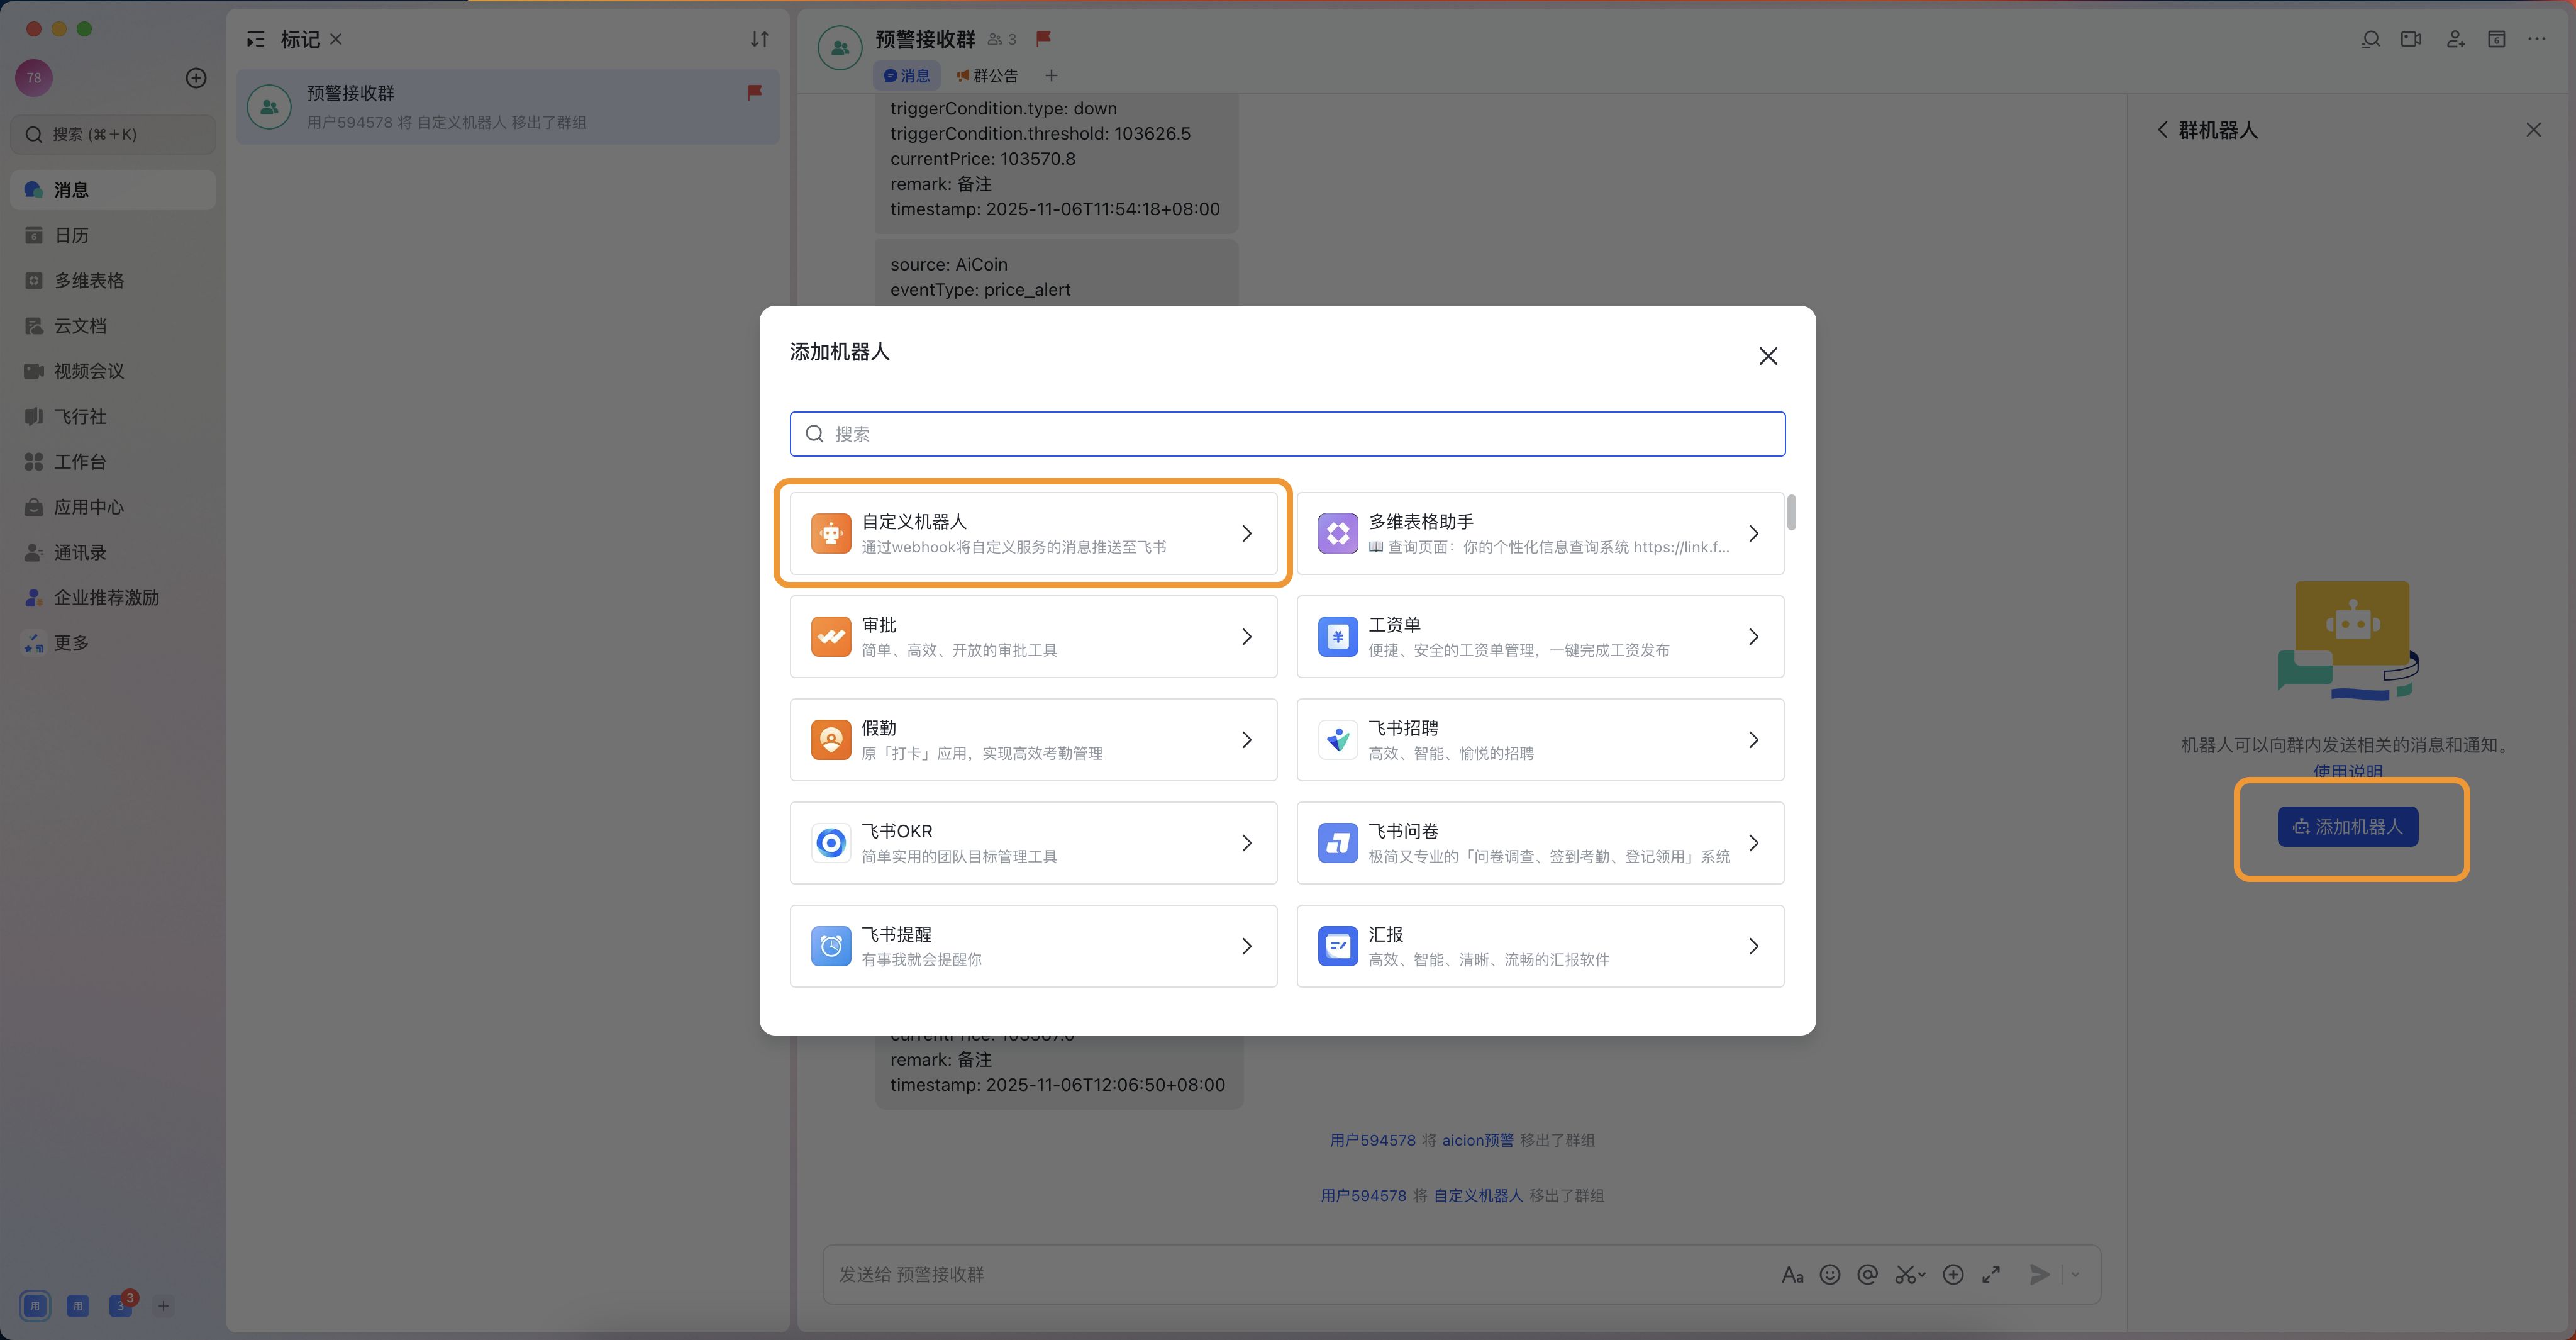
Task: Open the 使用说明 link
Action: [x=2349, y=770]
